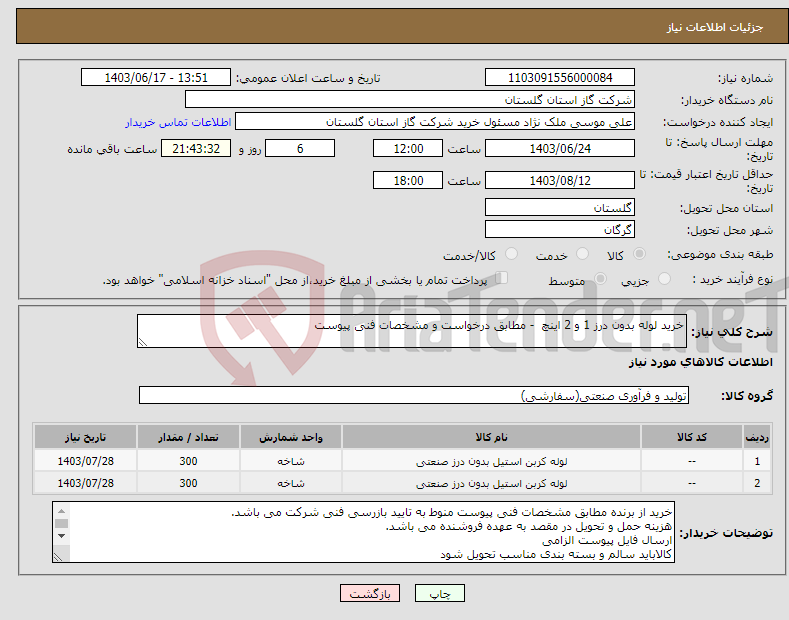Click the deadline time field 12:00
This screenshot has height=620, width=789.
tap(408, 148)
